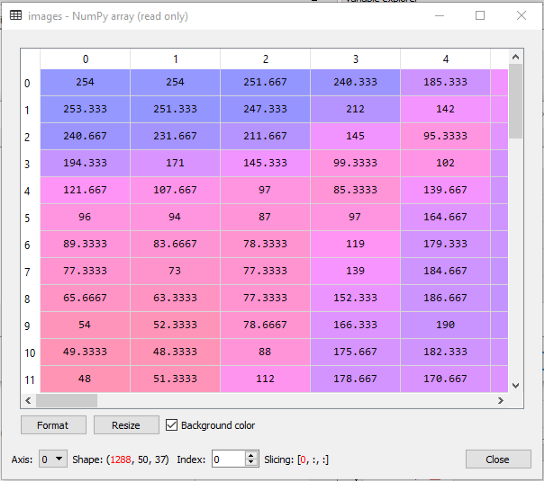Screen dimensions: 544x481
Task: Toggle the Background color checkbox
Action: click(x=172, y=425)
